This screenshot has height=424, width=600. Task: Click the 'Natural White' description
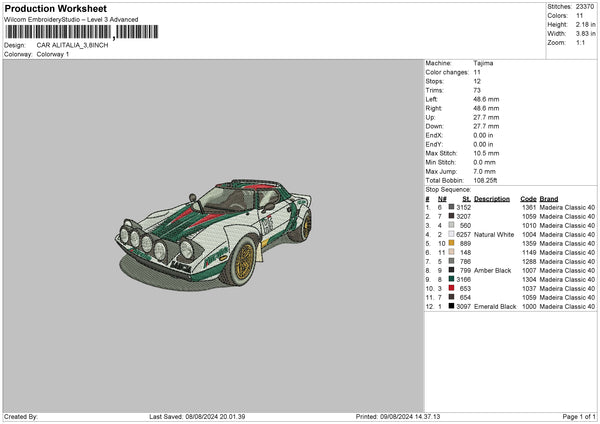point(494,235)
